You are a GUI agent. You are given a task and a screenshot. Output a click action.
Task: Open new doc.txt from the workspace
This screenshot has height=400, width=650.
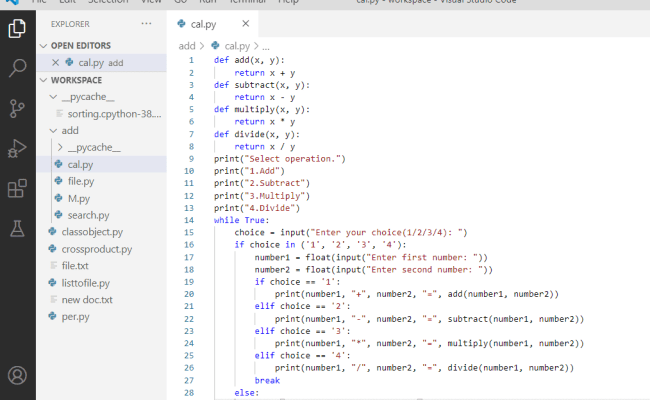[102, 299]
